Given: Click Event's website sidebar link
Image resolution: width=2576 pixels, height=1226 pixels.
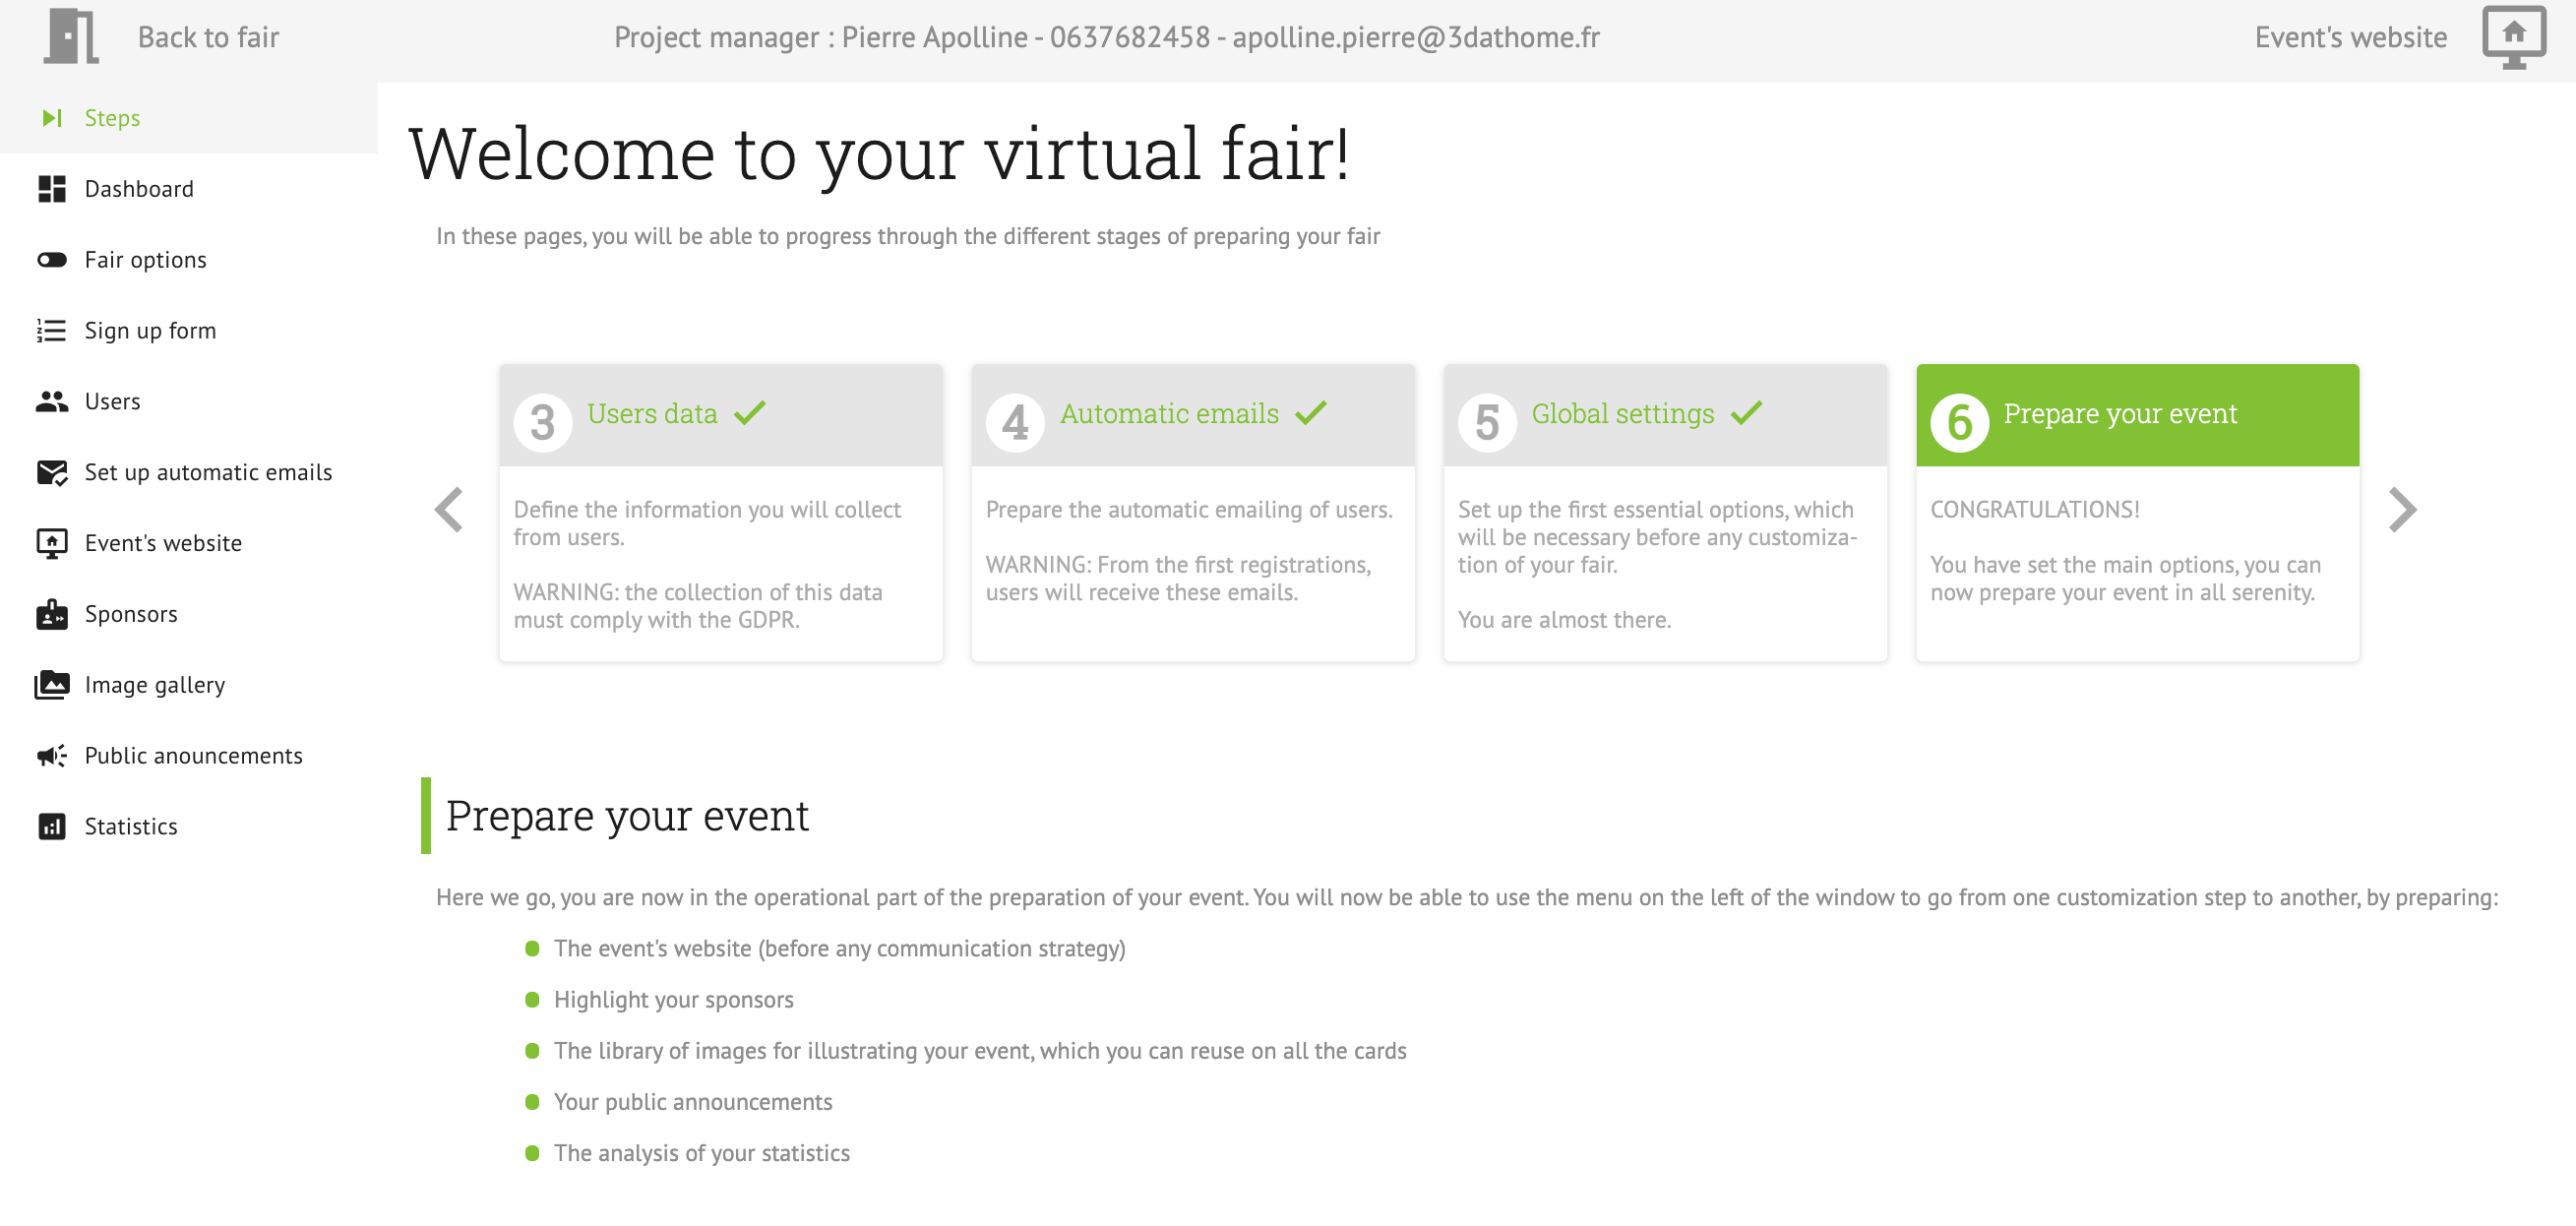Looking at the screenshot, I should click(162, 542).
